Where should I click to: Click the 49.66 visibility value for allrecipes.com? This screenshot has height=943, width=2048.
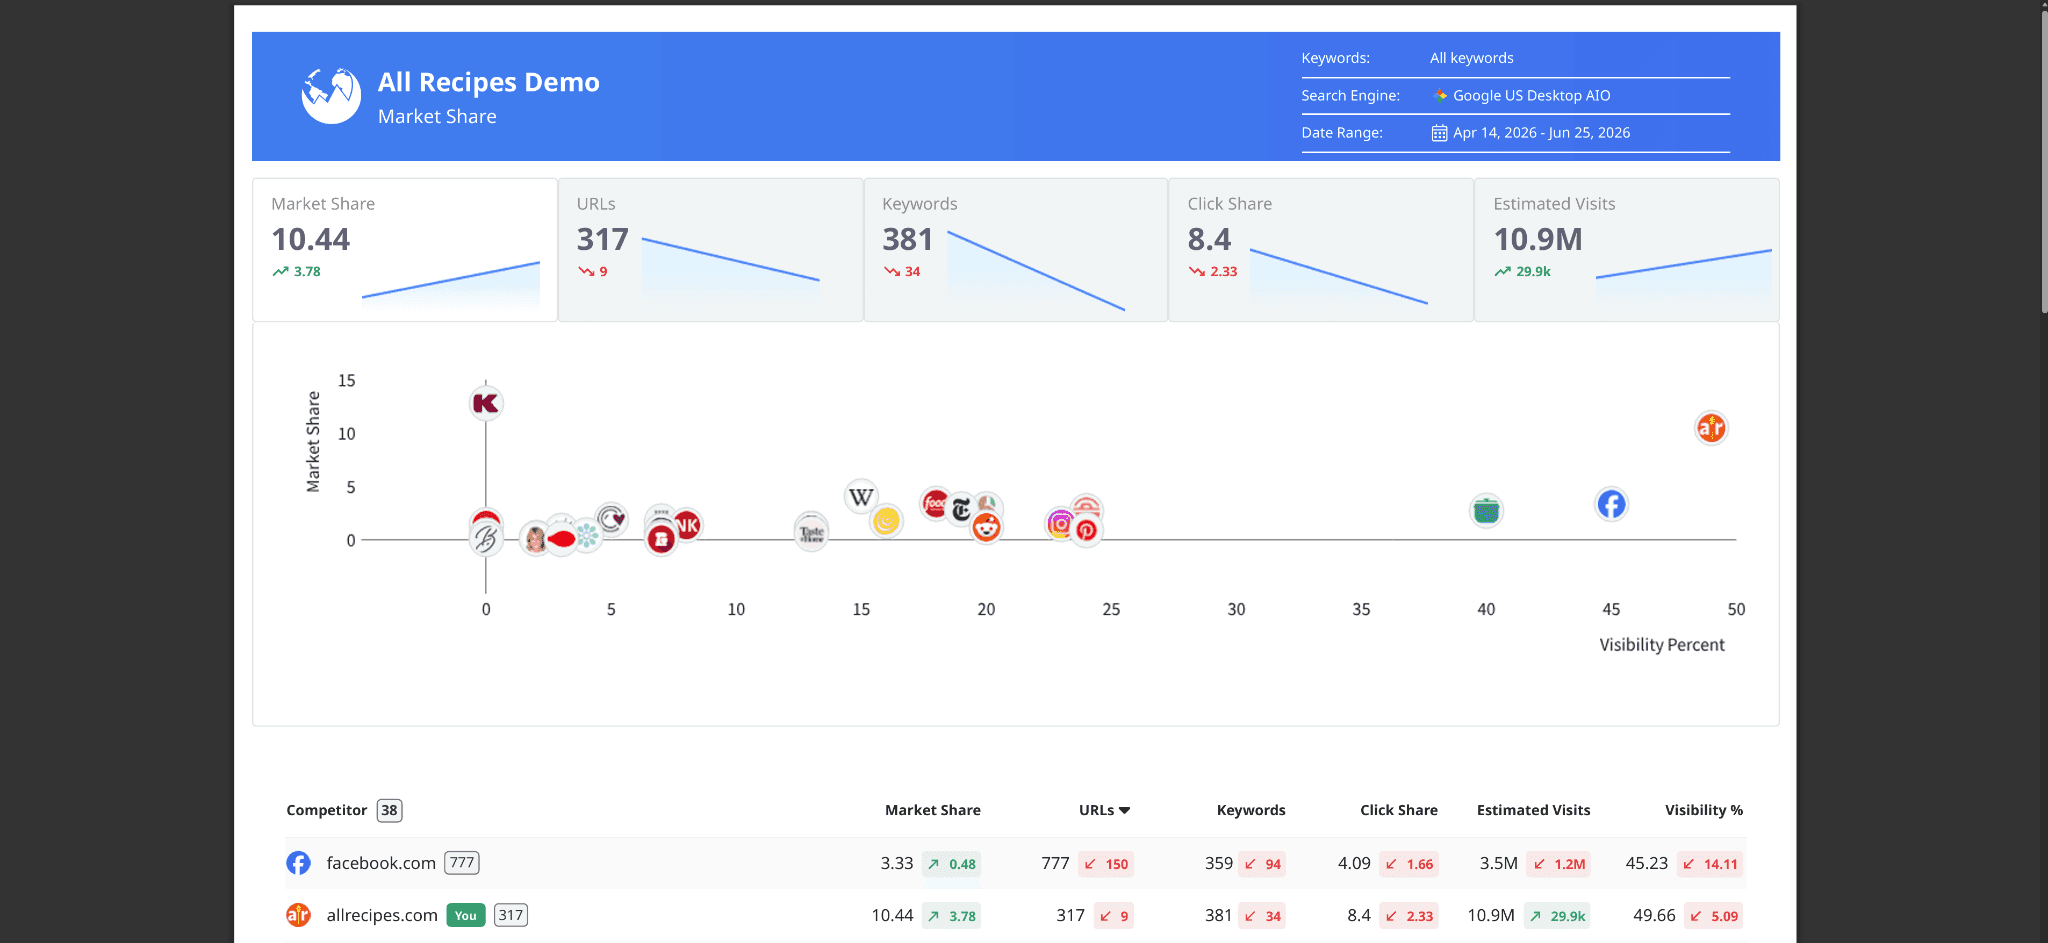pyautogui.click(x=1654, y=915)
